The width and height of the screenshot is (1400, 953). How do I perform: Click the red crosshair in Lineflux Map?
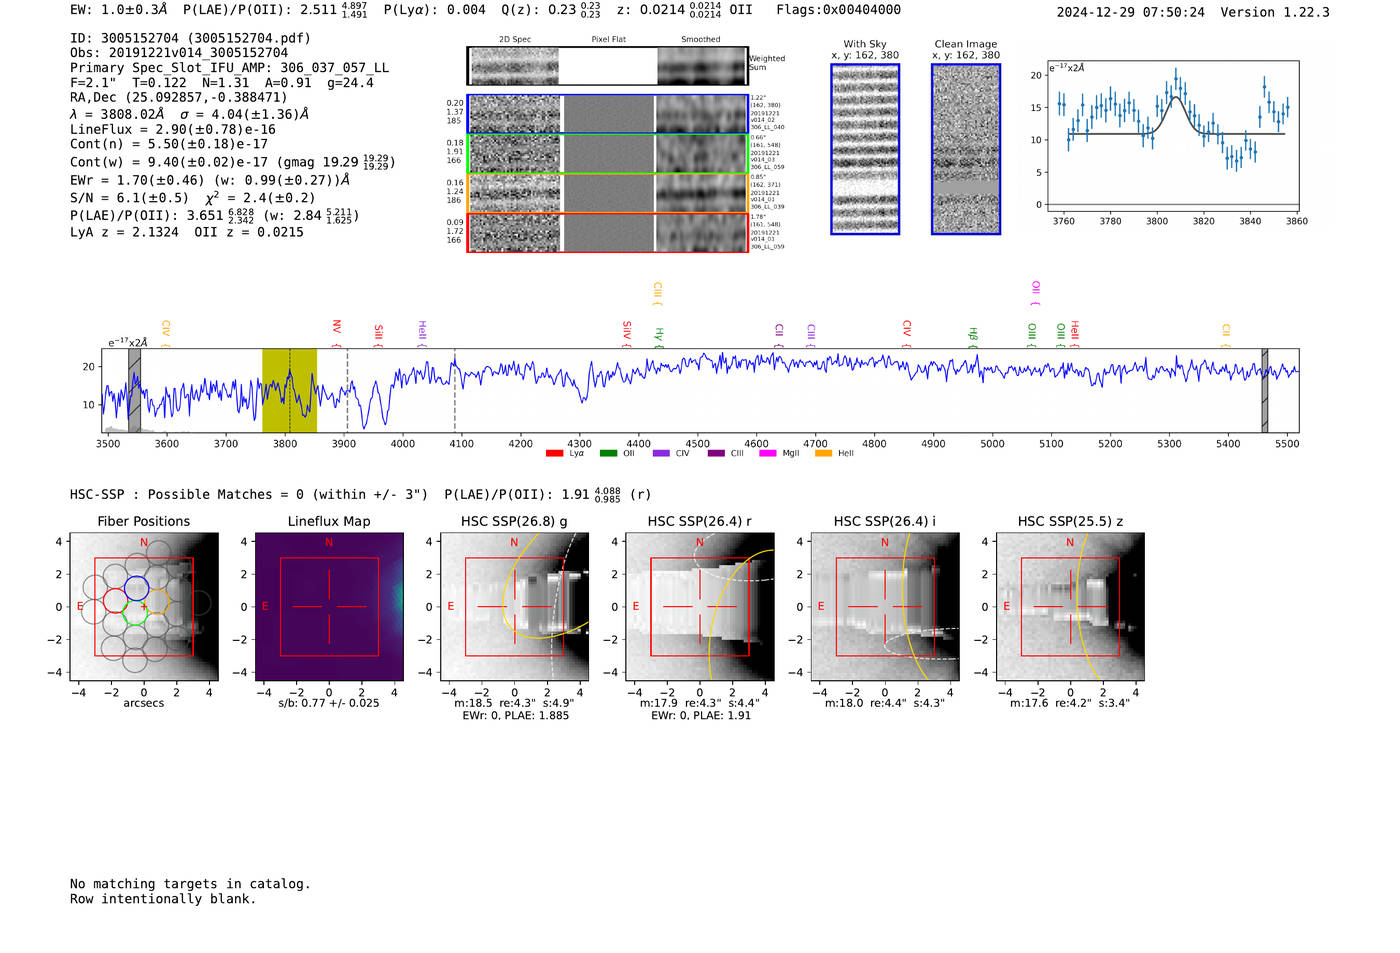[x=329, y=606]
